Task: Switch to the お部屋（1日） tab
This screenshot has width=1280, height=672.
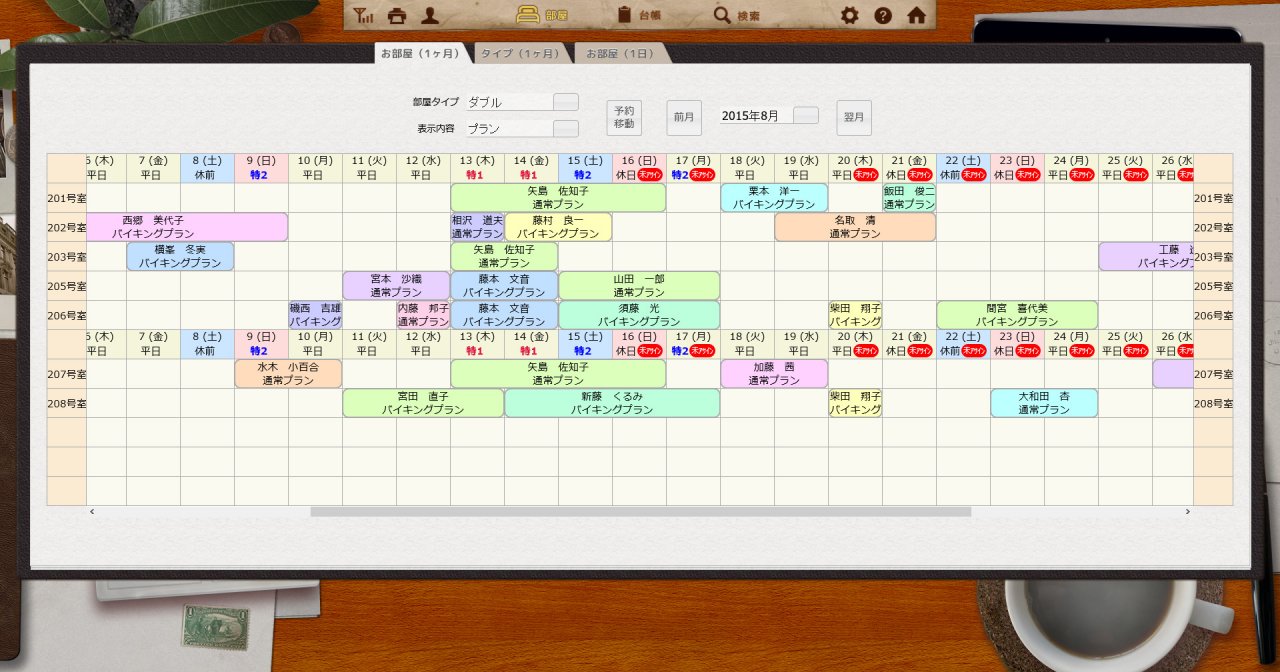Action: pyautogui.click(x=620, y=53)
